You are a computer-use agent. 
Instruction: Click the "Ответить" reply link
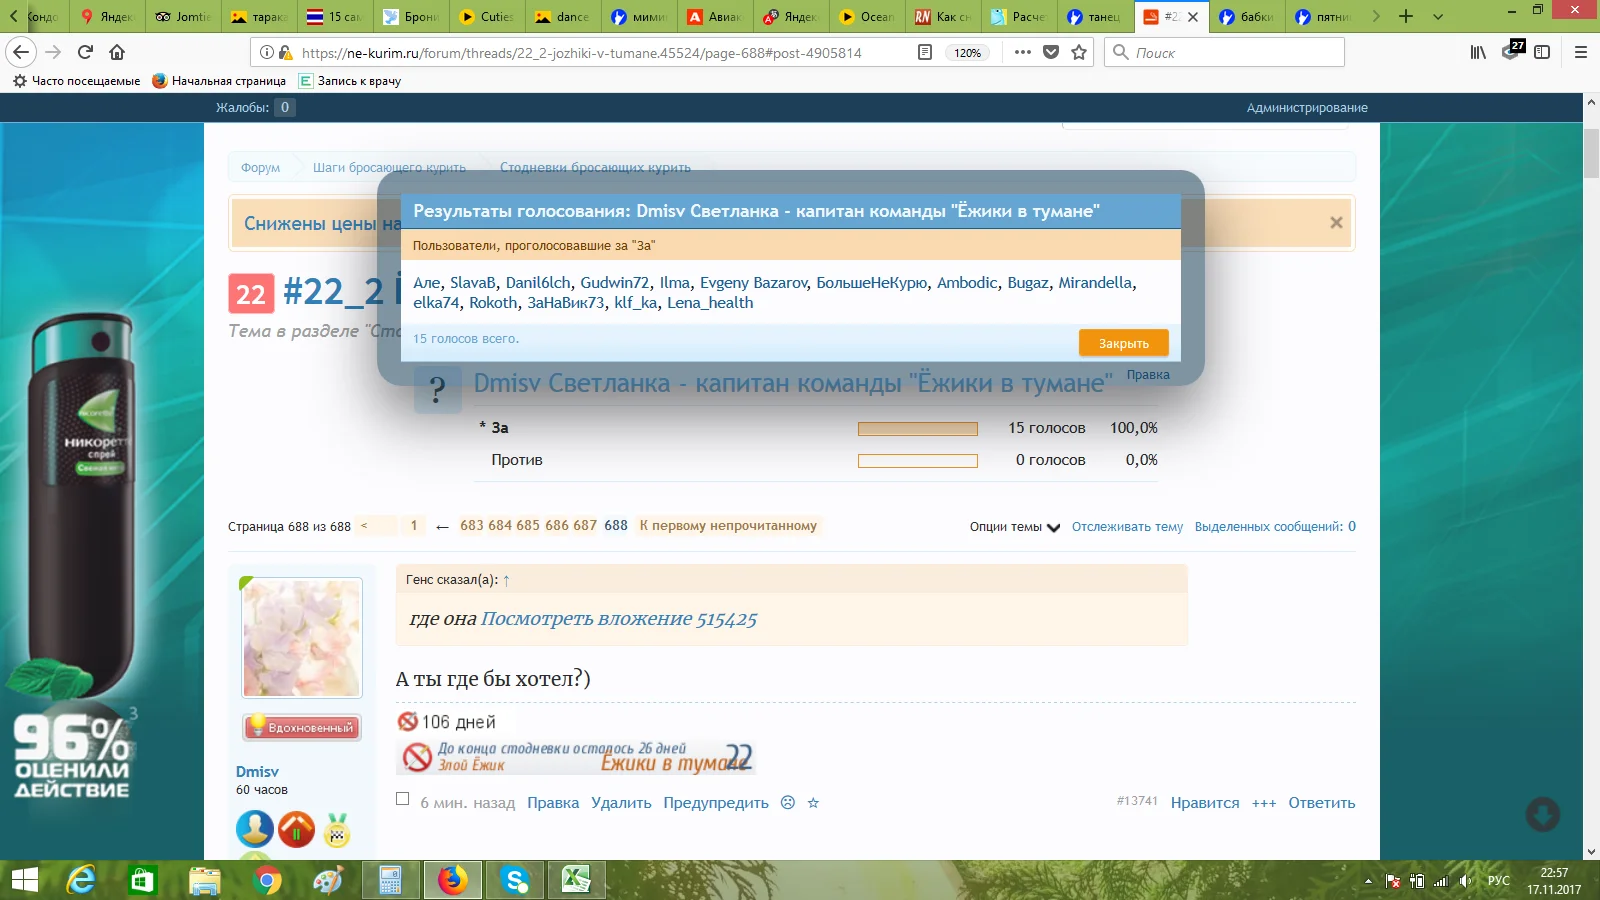(1322, 803)
